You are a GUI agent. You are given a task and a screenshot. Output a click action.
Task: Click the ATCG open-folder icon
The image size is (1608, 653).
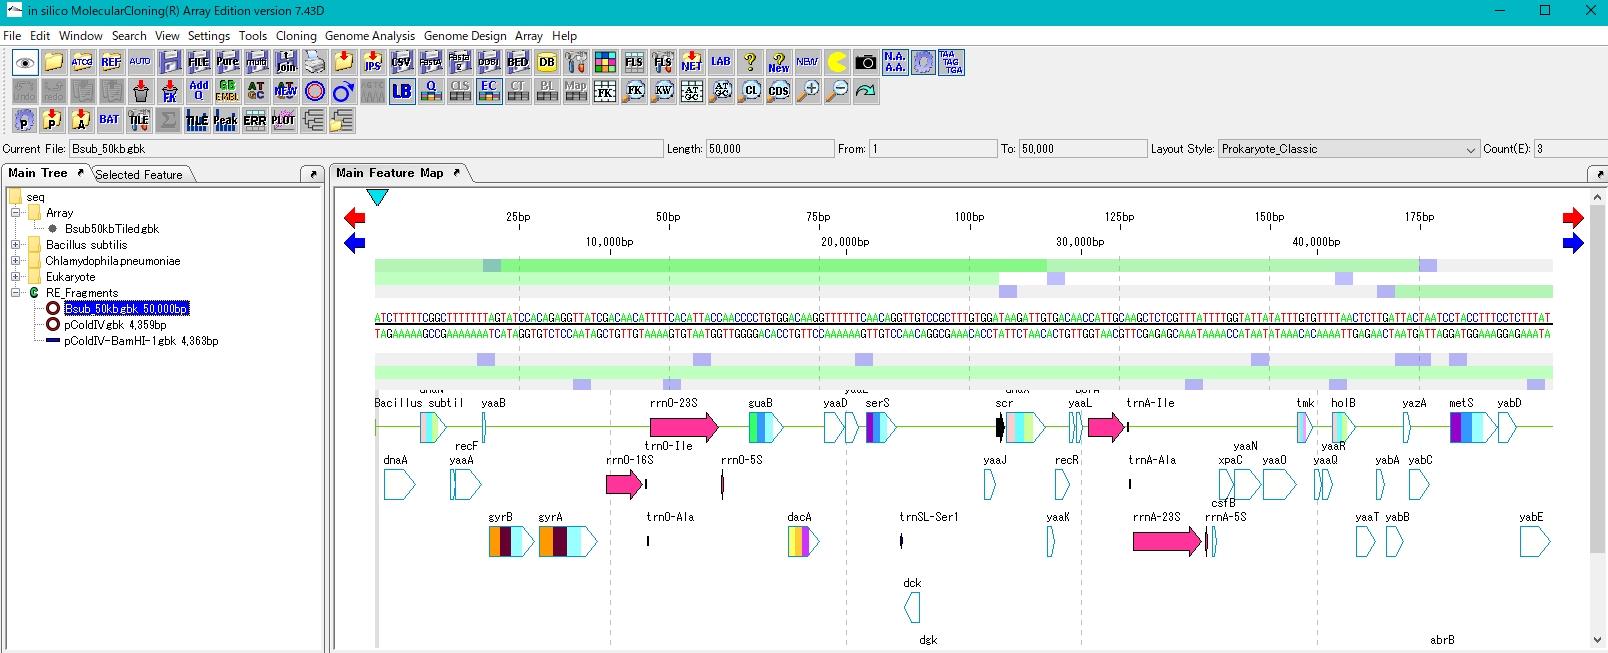82,62
